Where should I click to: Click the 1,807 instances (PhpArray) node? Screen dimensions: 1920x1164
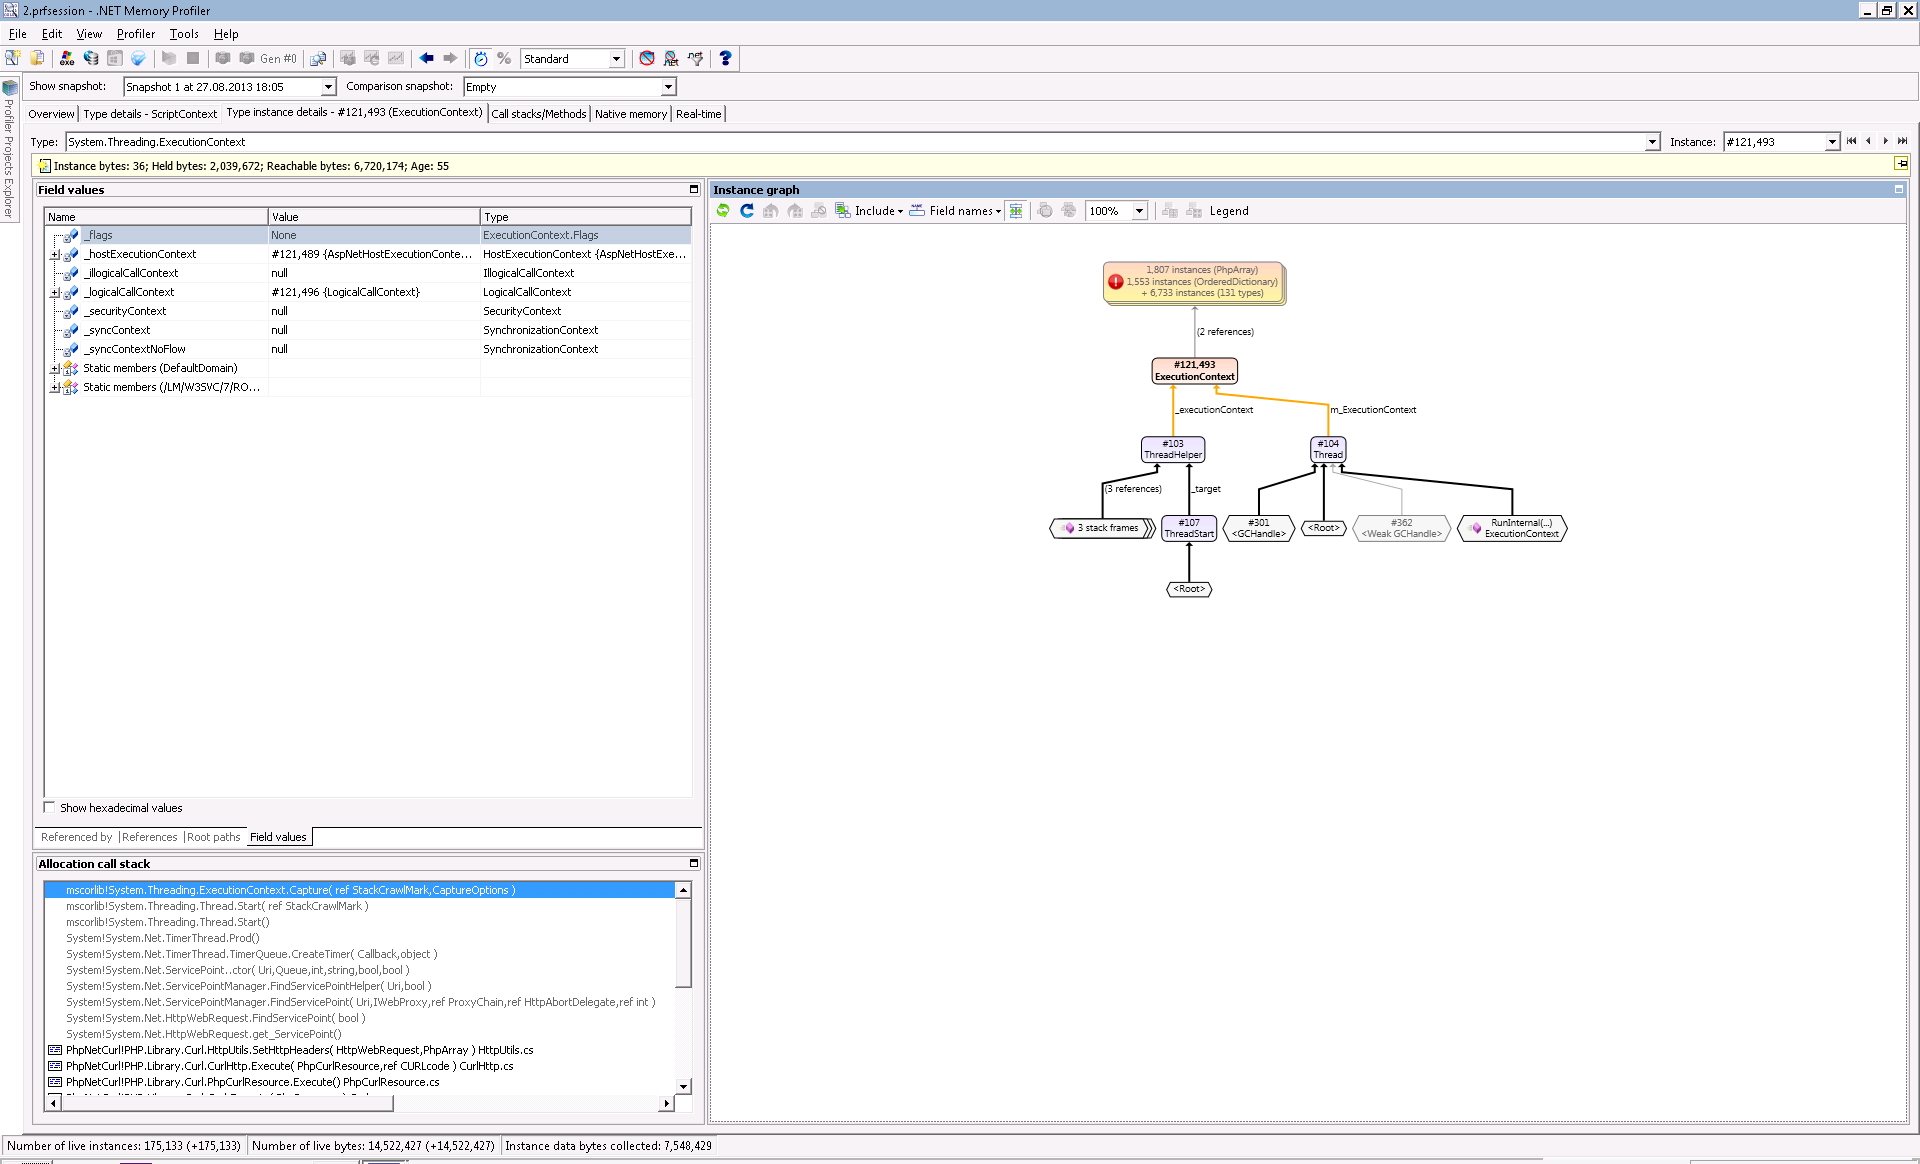click(1194, 282)
